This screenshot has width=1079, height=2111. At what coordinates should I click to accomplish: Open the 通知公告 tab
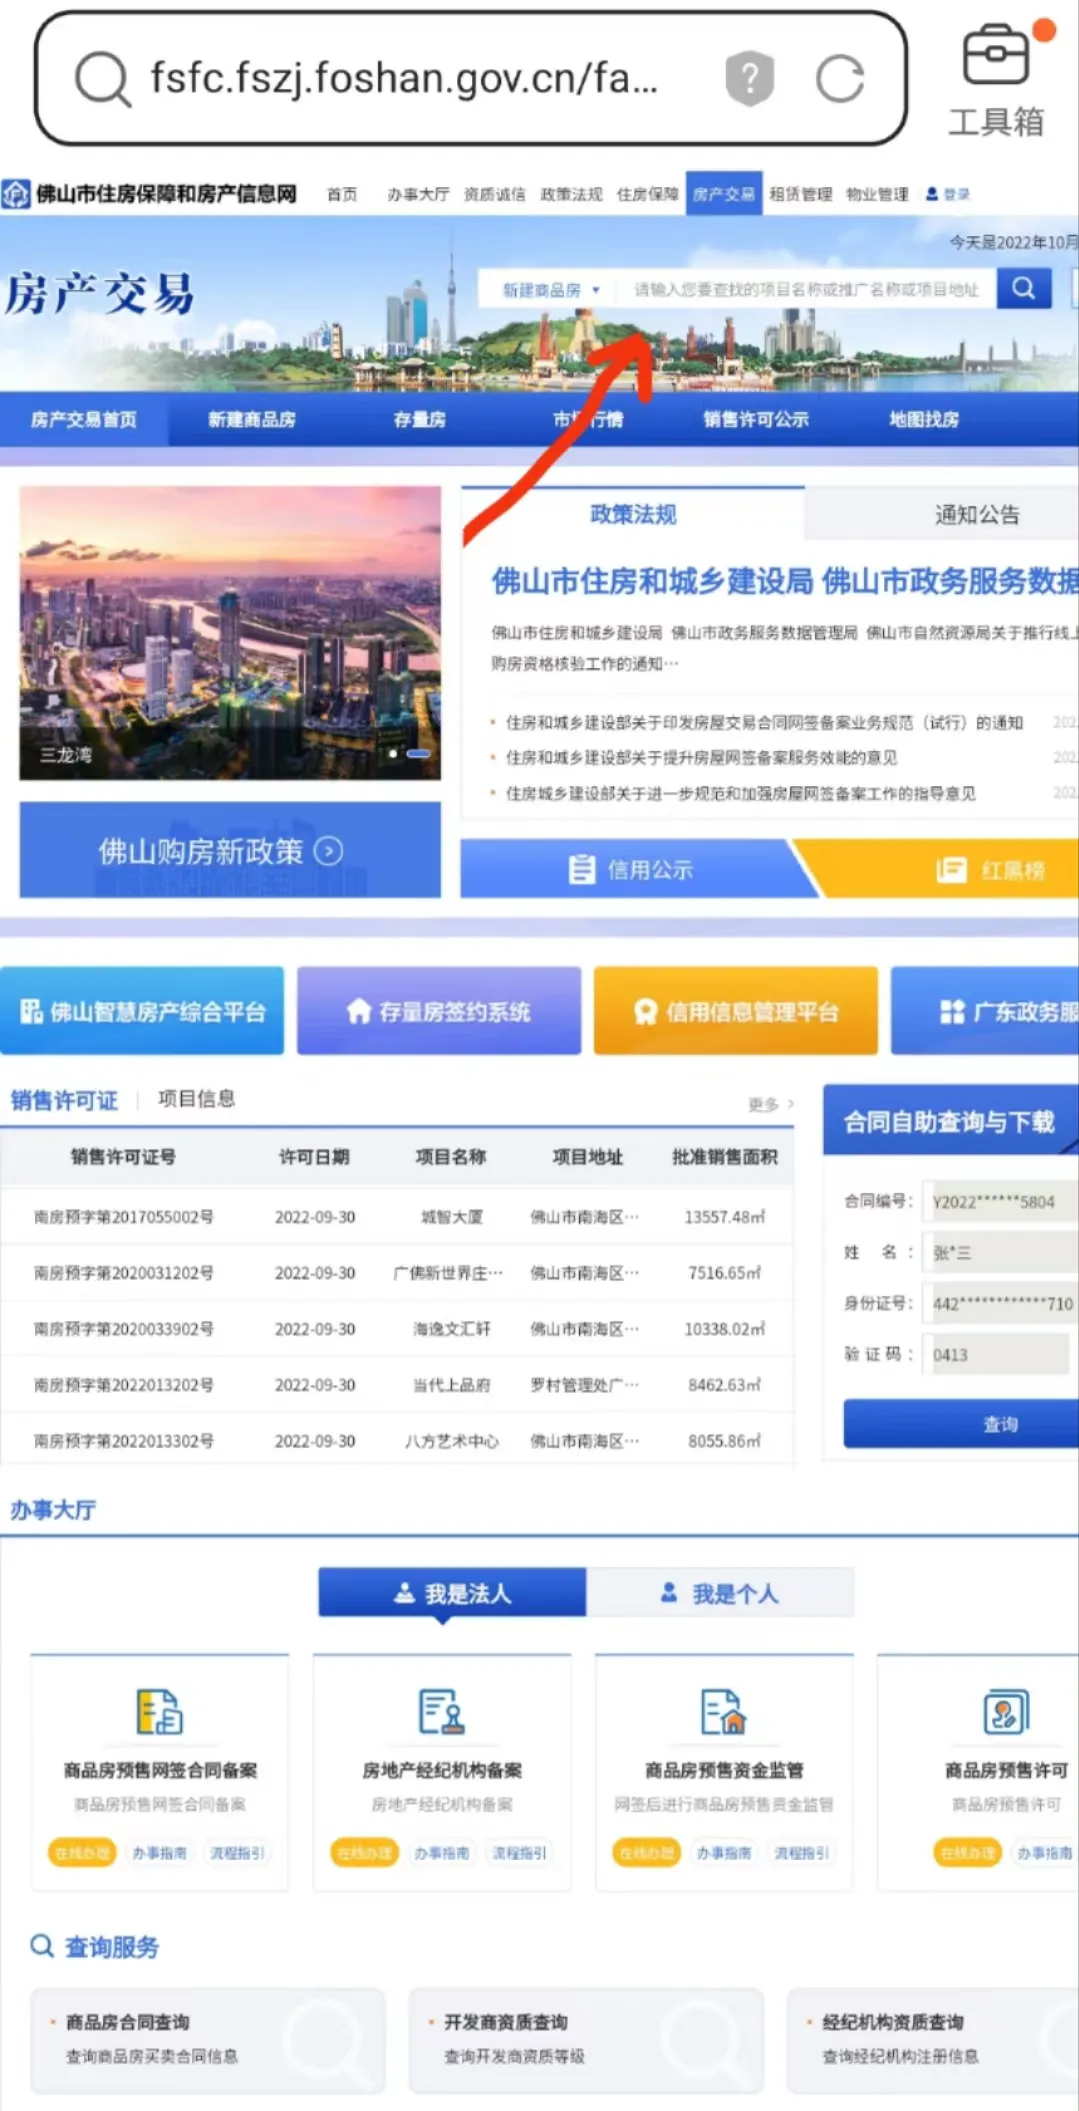click(x=976, y=515)
